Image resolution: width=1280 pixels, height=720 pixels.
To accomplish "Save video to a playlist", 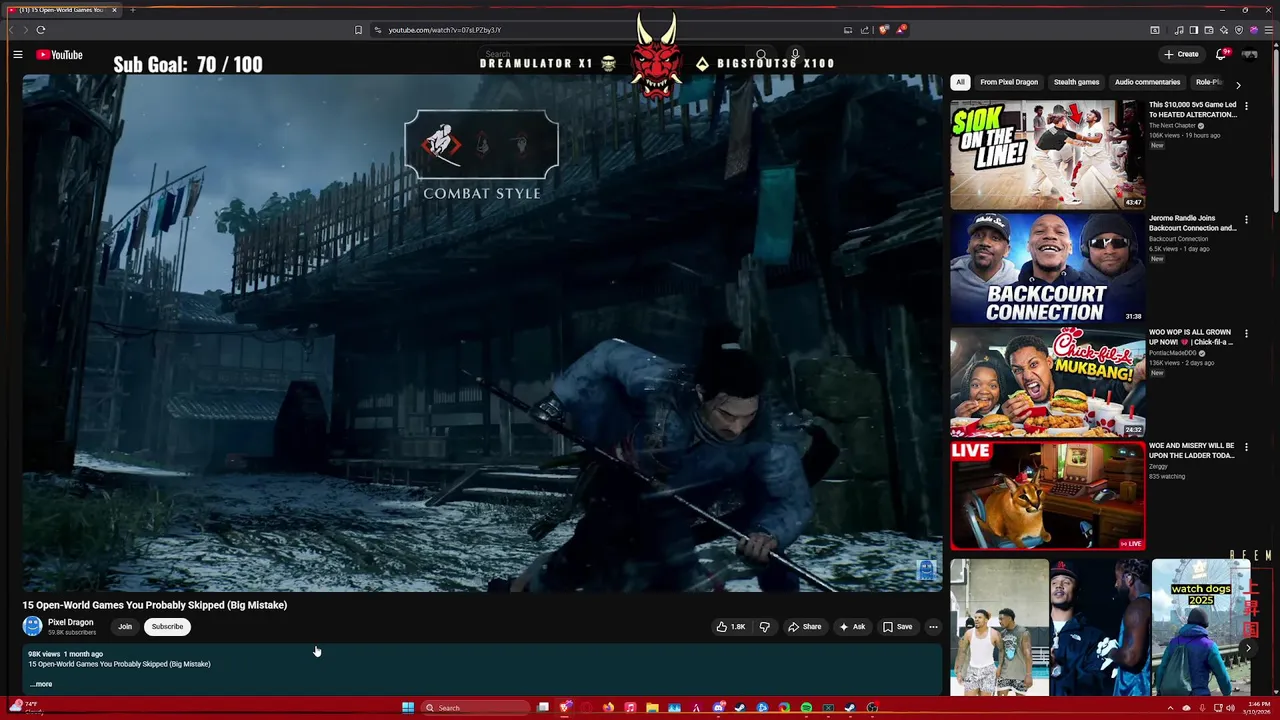I will [x=897, y=627].
